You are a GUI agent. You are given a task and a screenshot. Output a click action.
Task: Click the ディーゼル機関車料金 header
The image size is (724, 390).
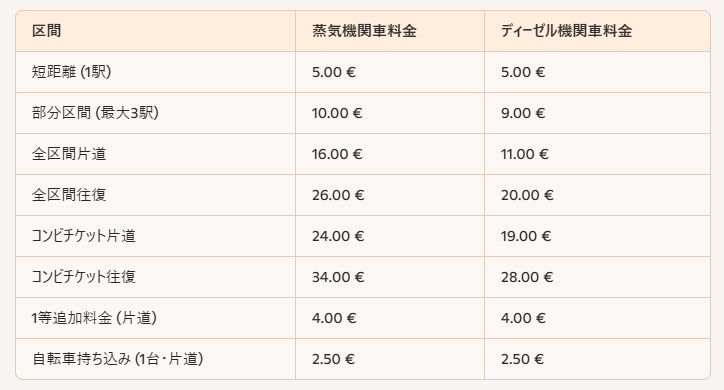coord(566,31)
